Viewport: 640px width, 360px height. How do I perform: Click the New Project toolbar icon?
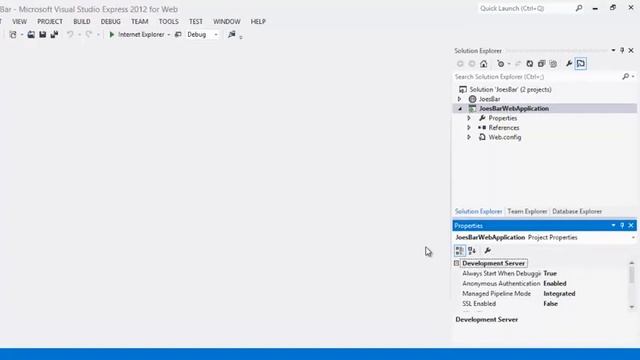(x=13, y=35)
